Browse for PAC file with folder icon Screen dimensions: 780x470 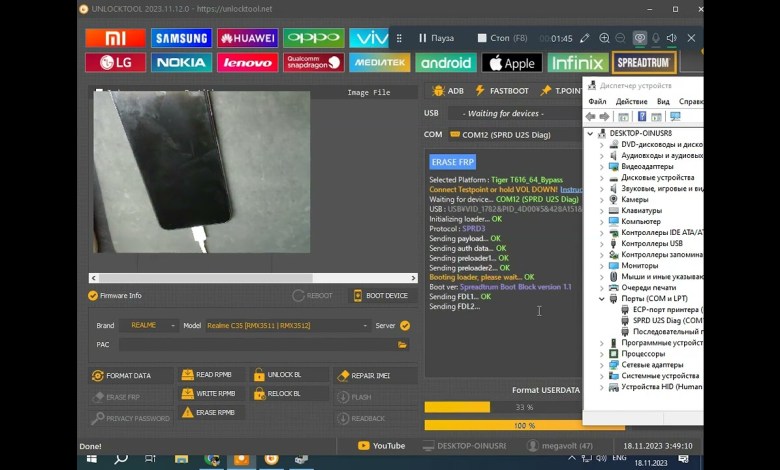click(403, 345)
